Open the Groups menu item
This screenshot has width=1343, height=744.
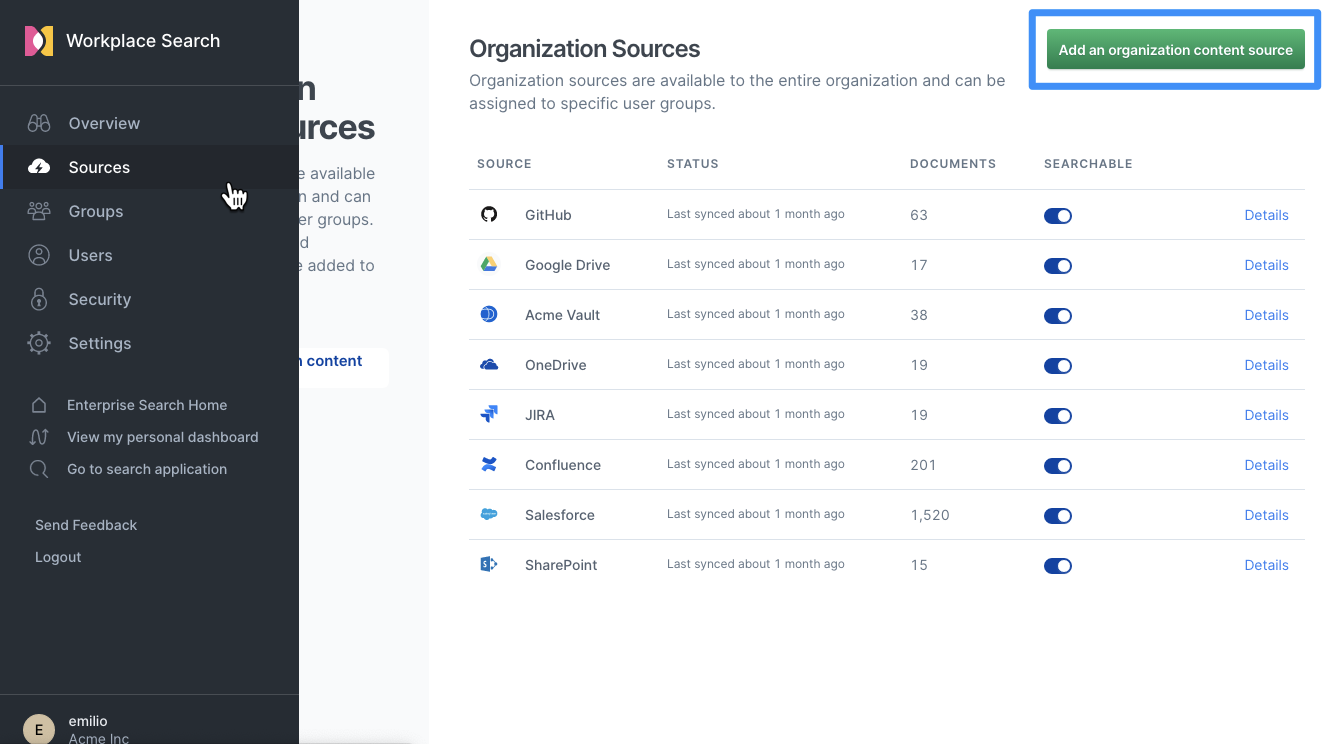pyautogui.click(x=149, y=211)
